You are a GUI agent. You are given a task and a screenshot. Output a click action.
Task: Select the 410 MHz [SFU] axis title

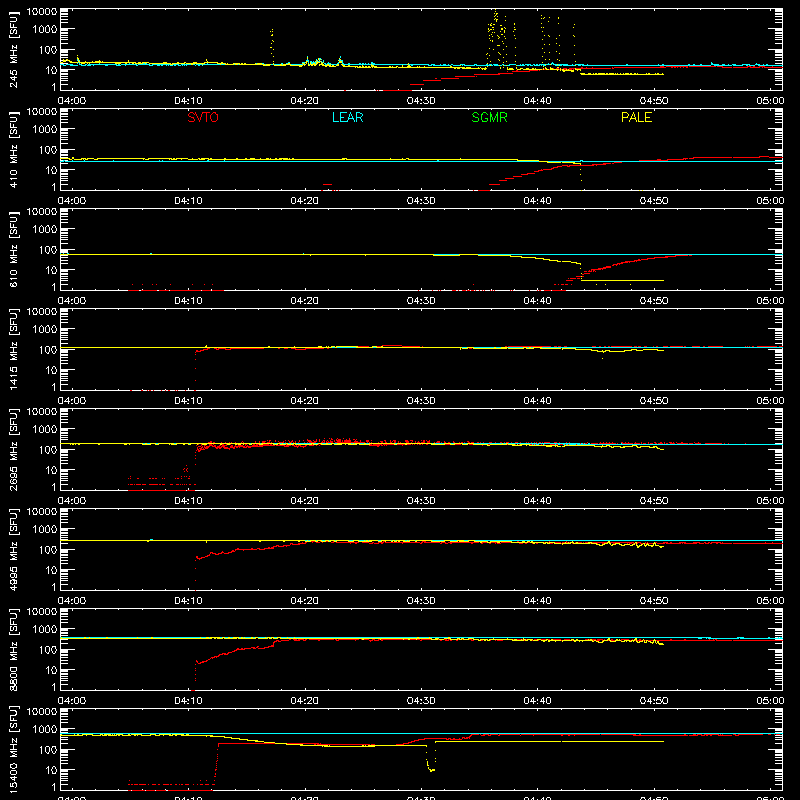click(14, 149)
